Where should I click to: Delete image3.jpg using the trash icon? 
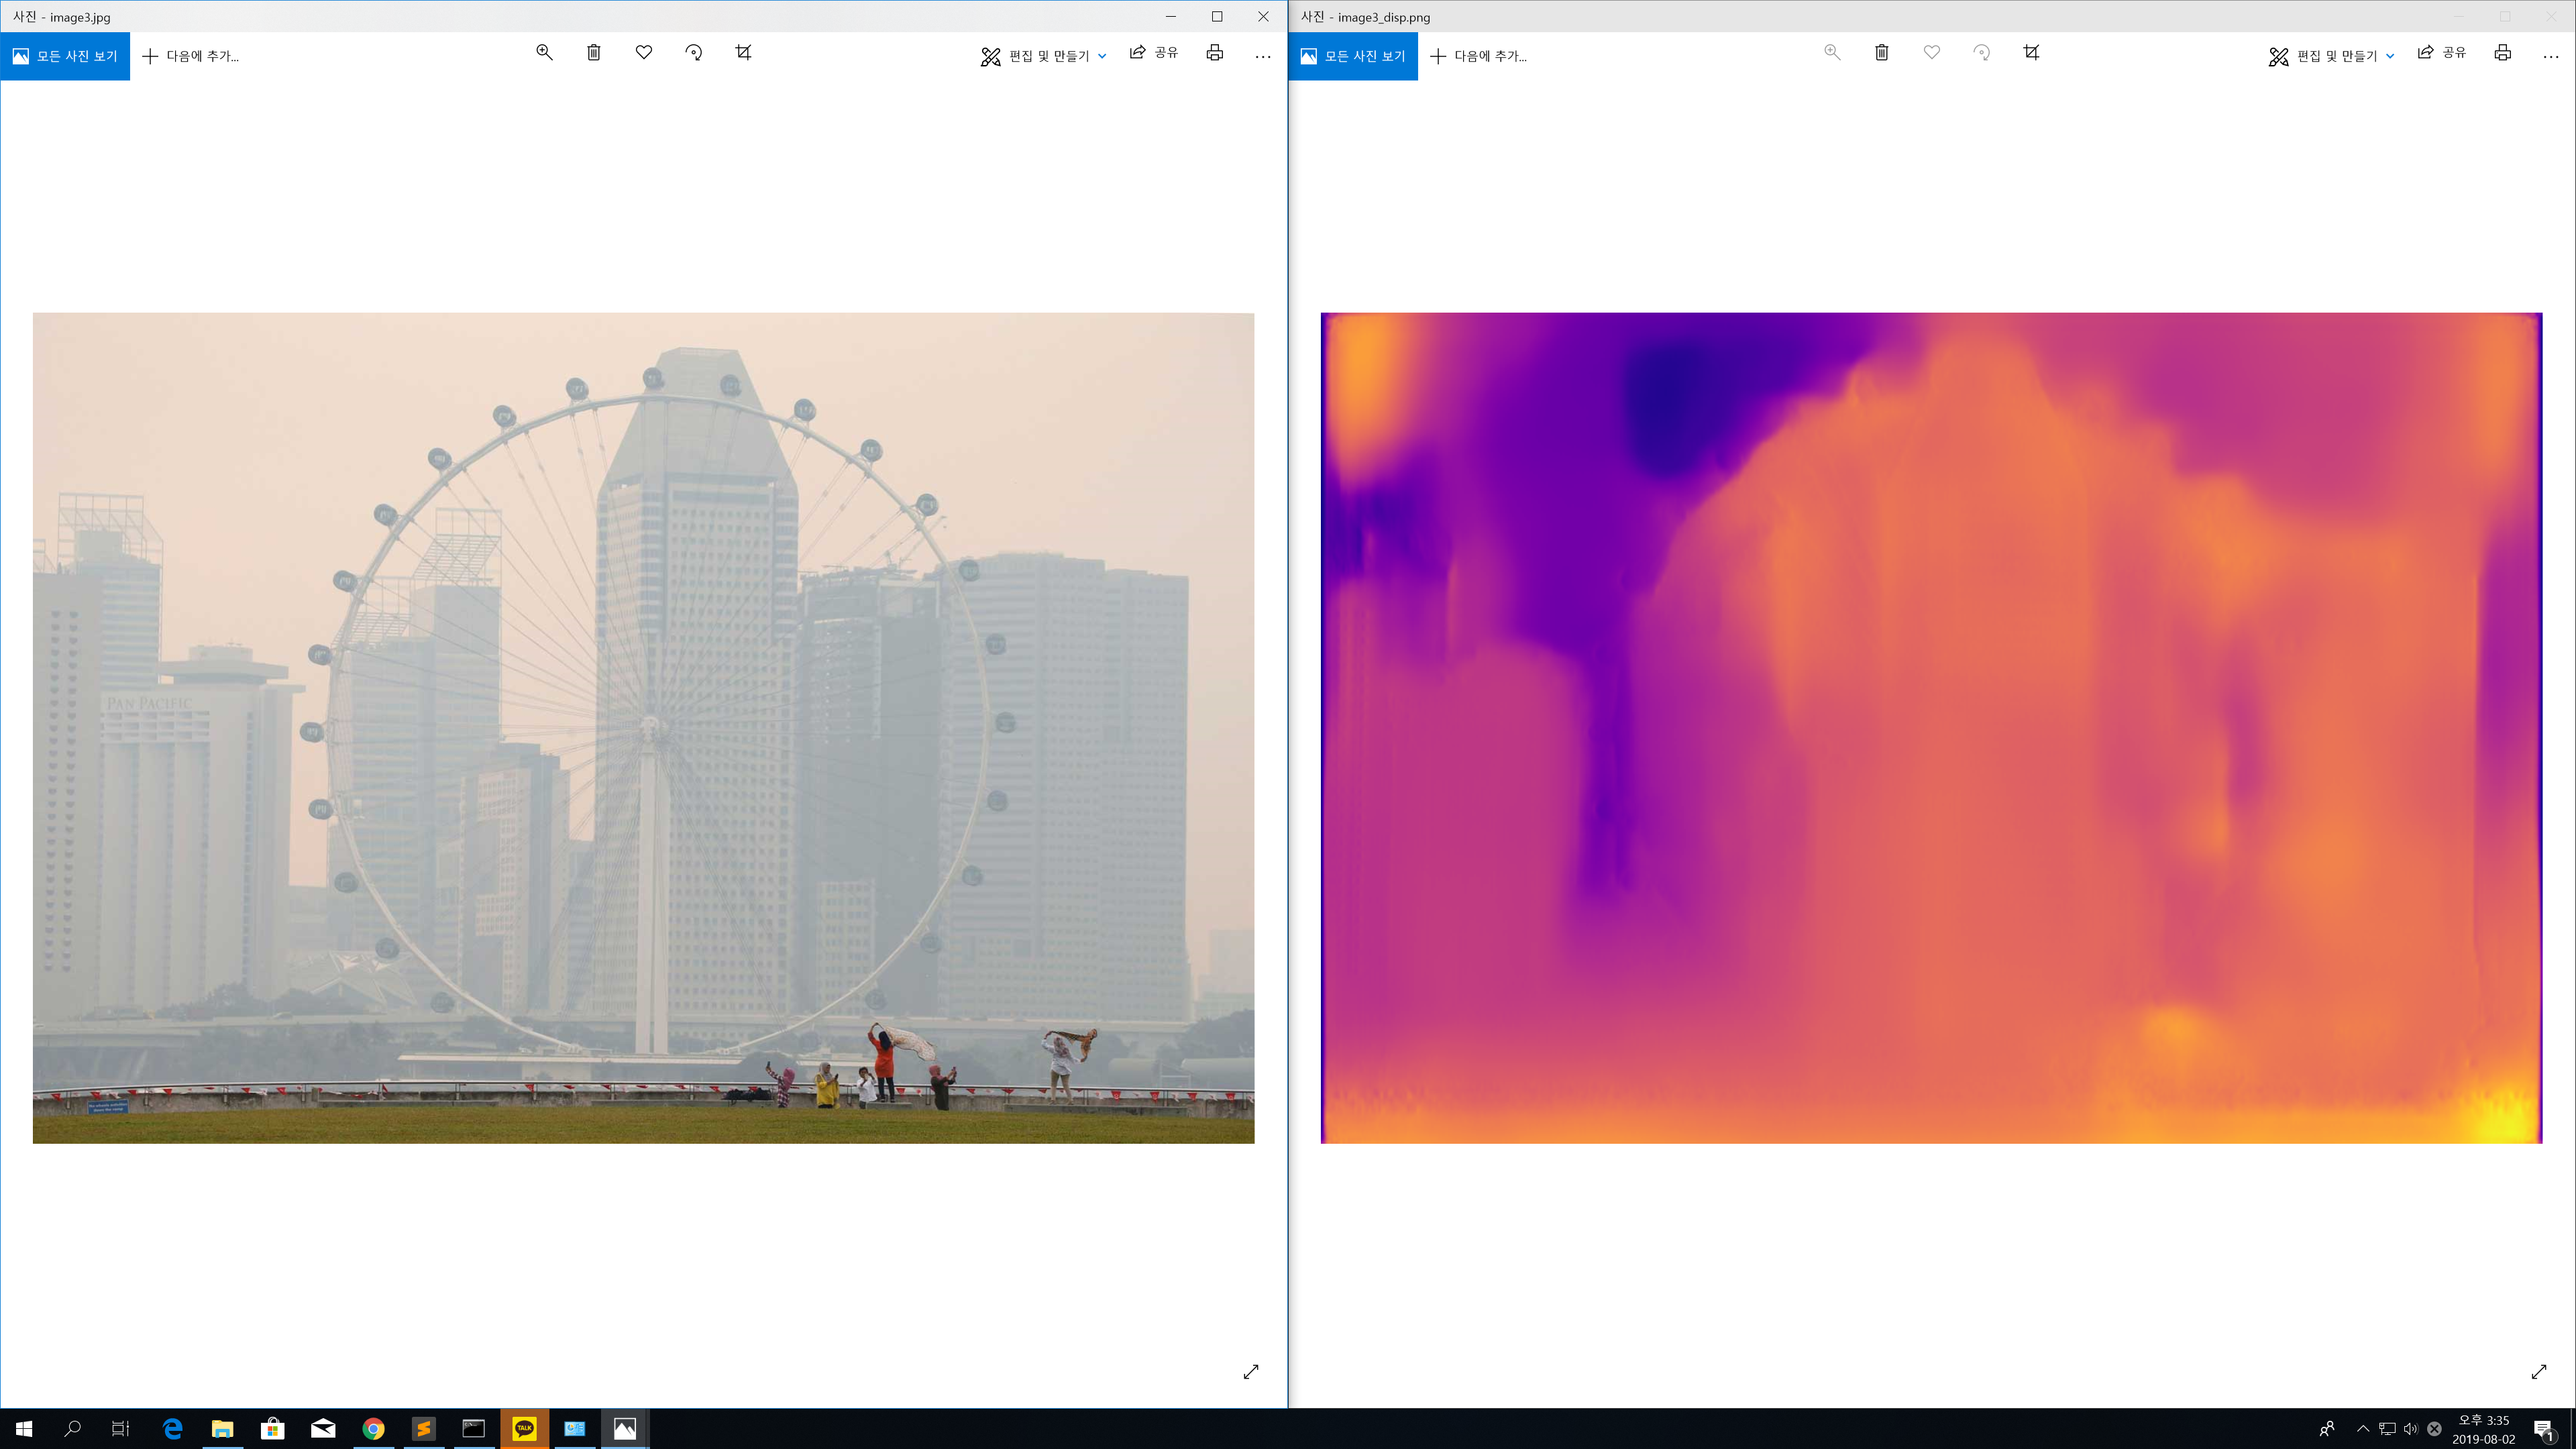594,53
